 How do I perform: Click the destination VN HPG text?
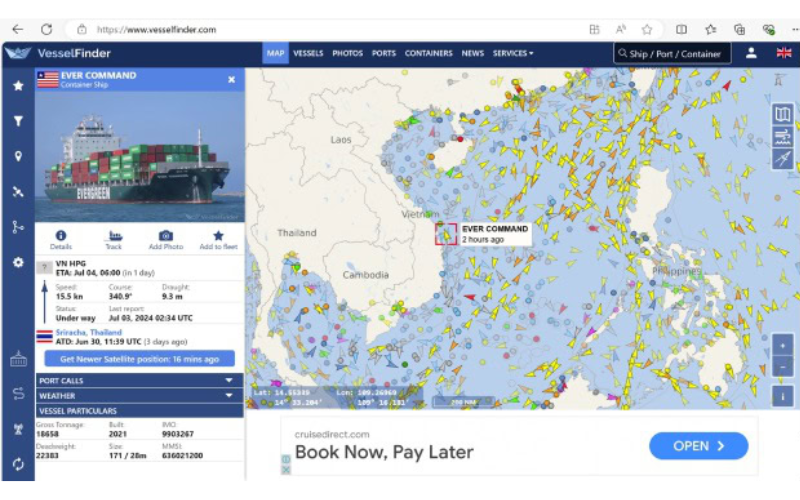coord(70,263)
